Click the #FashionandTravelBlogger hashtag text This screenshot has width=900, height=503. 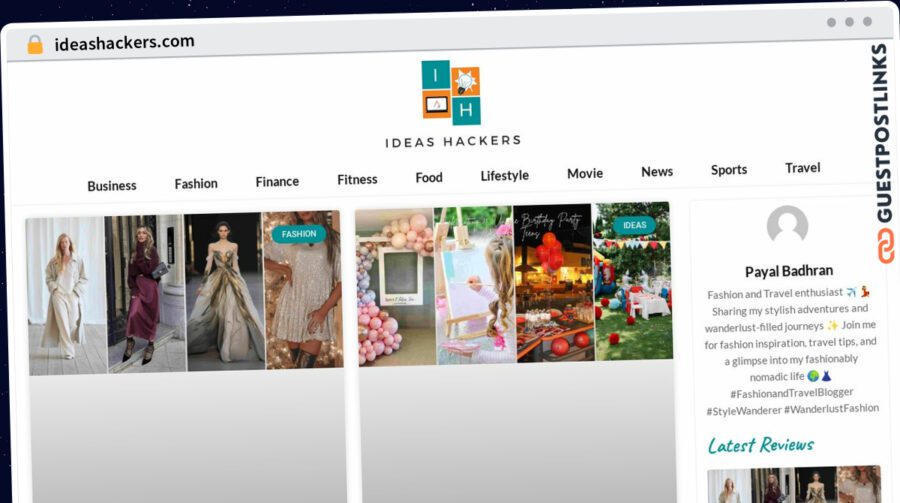pyautogui.click(x=792, y=393)
